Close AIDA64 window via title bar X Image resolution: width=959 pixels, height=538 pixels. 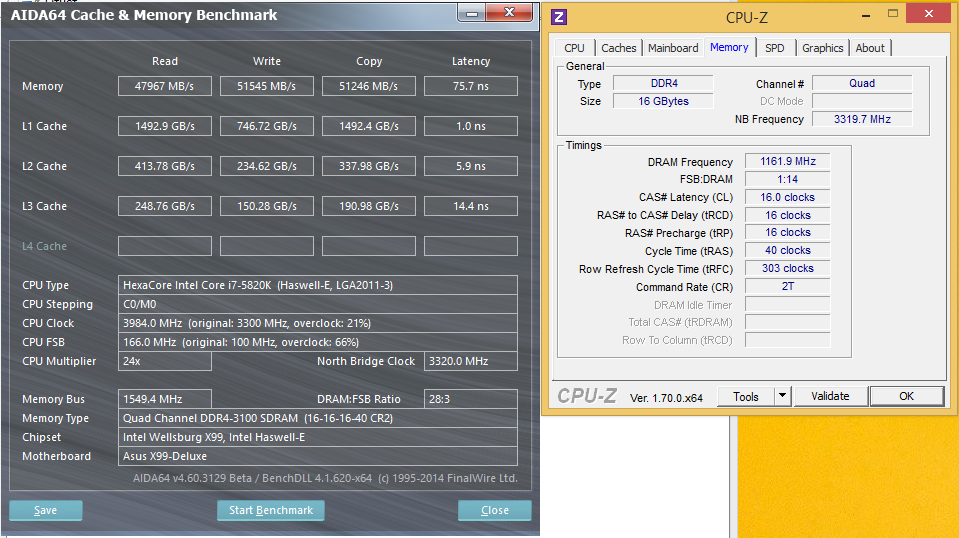509,13
